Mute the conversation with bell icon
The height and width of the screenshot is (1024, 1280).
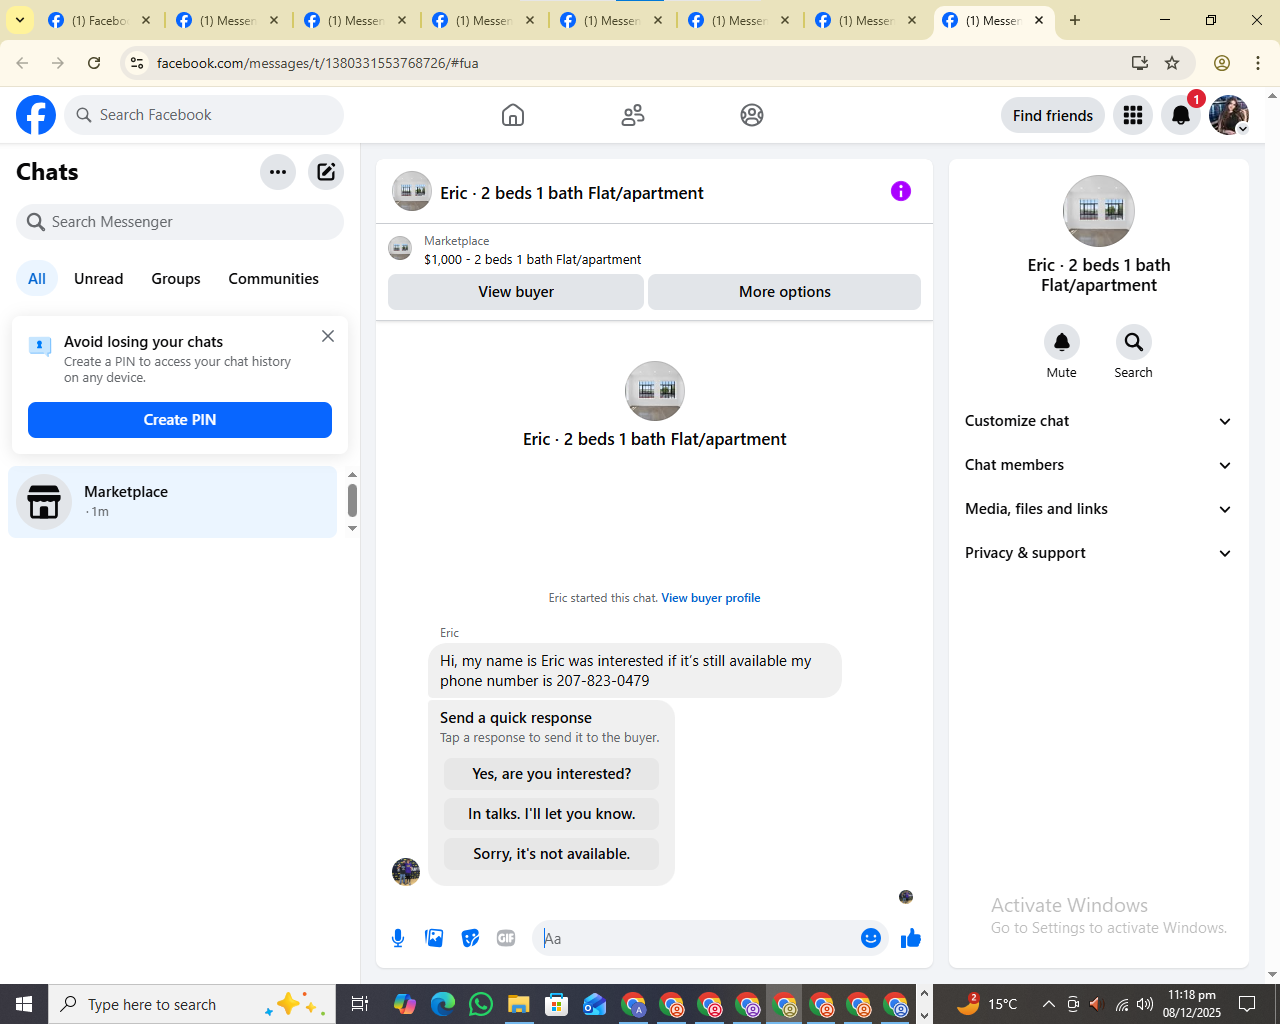[x=1062, y=342]
